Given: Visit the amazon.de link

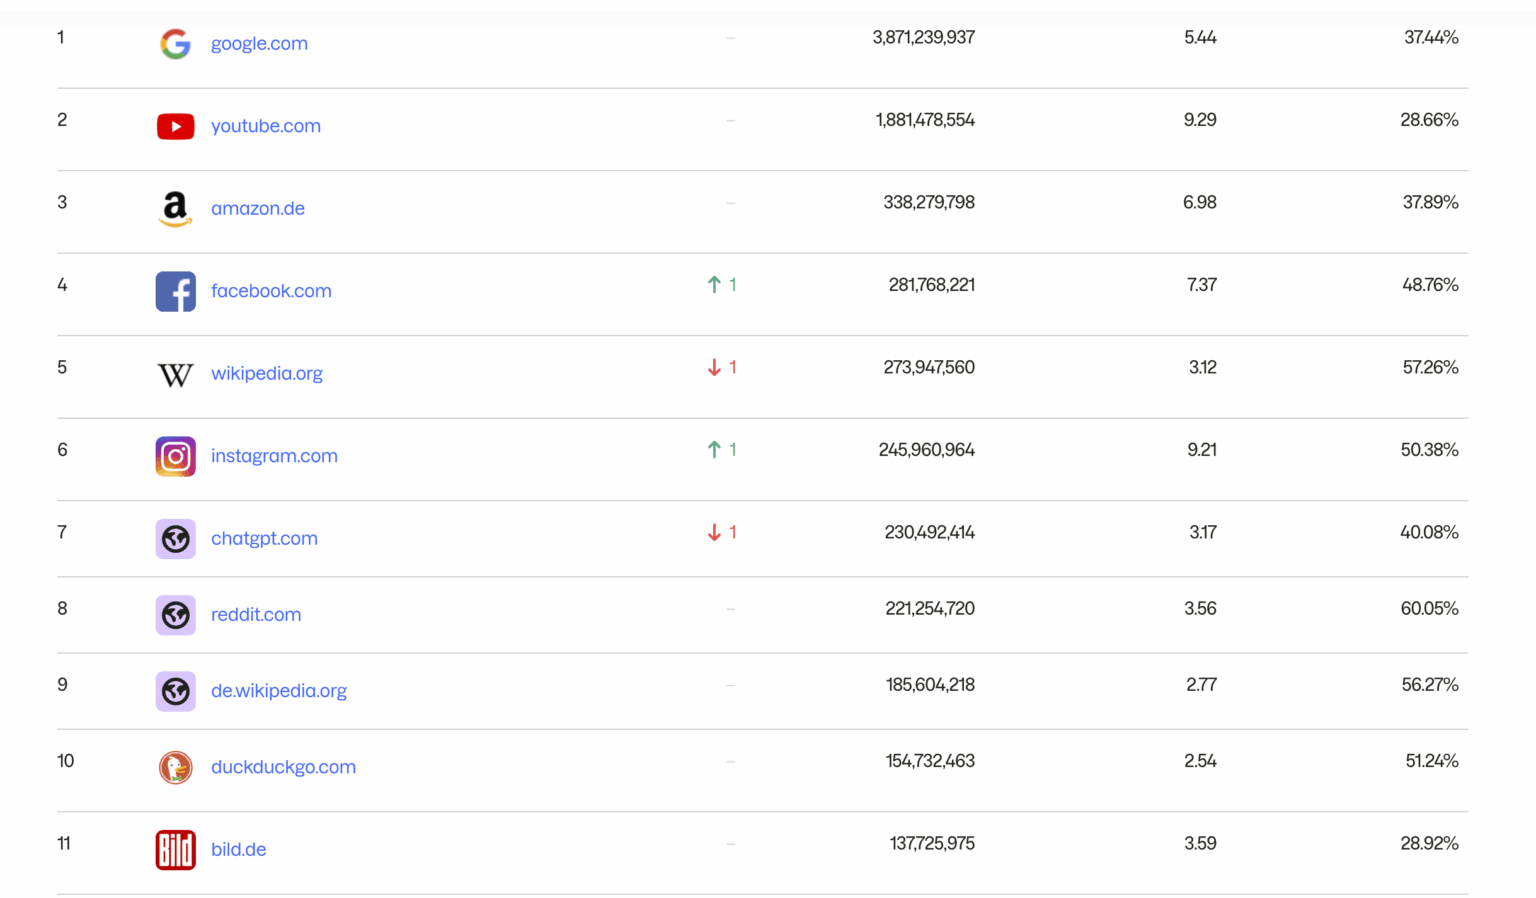Looking at the screenshot, I should [257, 209].
